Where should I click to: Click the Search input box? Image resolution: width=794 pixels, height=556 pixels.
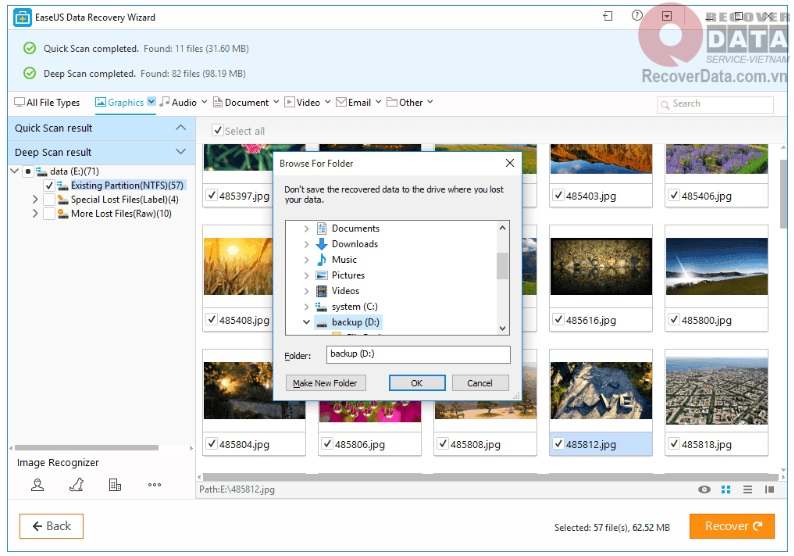click(x=715, y=104)
